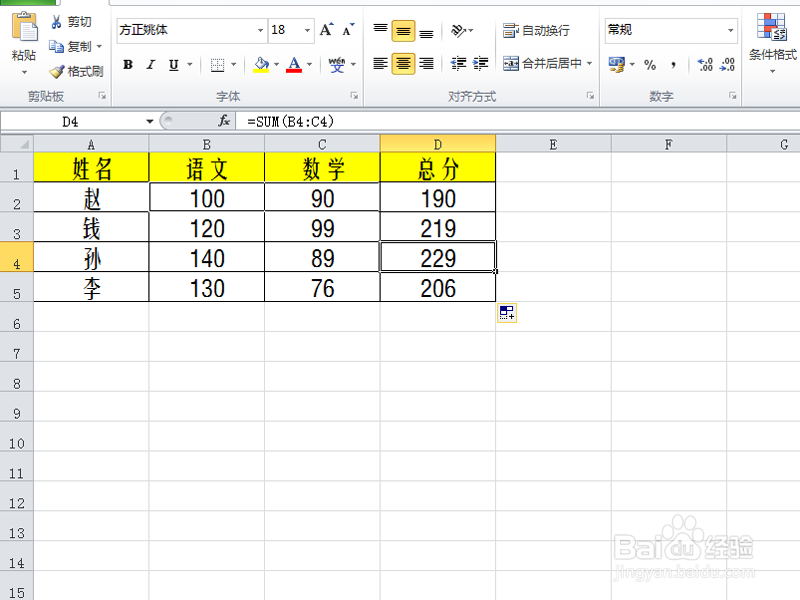Select cell containing 76
Image resolution: width=800 pixels, height=600 pixels.
pyautogui.click(x=322, y=287)
